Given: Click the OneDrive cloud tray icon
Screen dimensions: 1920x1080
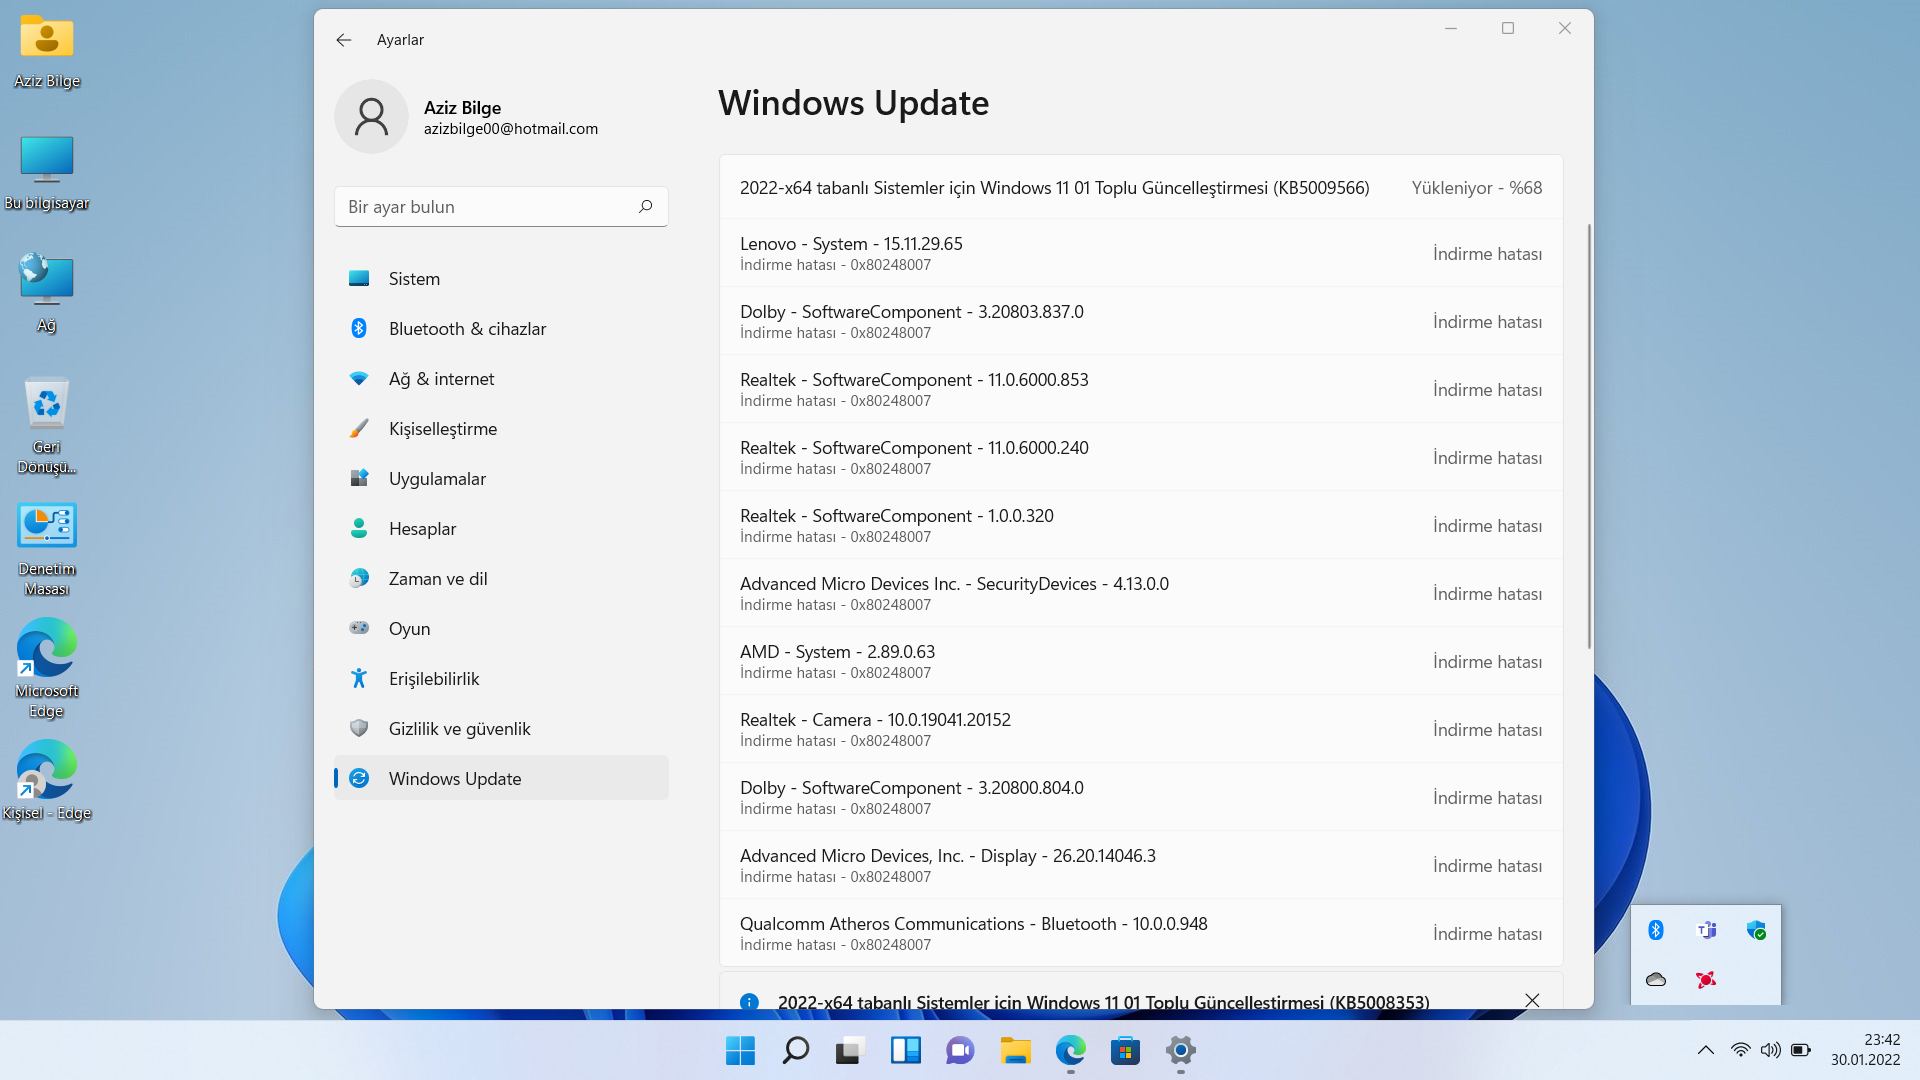Looking at the screenshot, I should (1656, 980).
